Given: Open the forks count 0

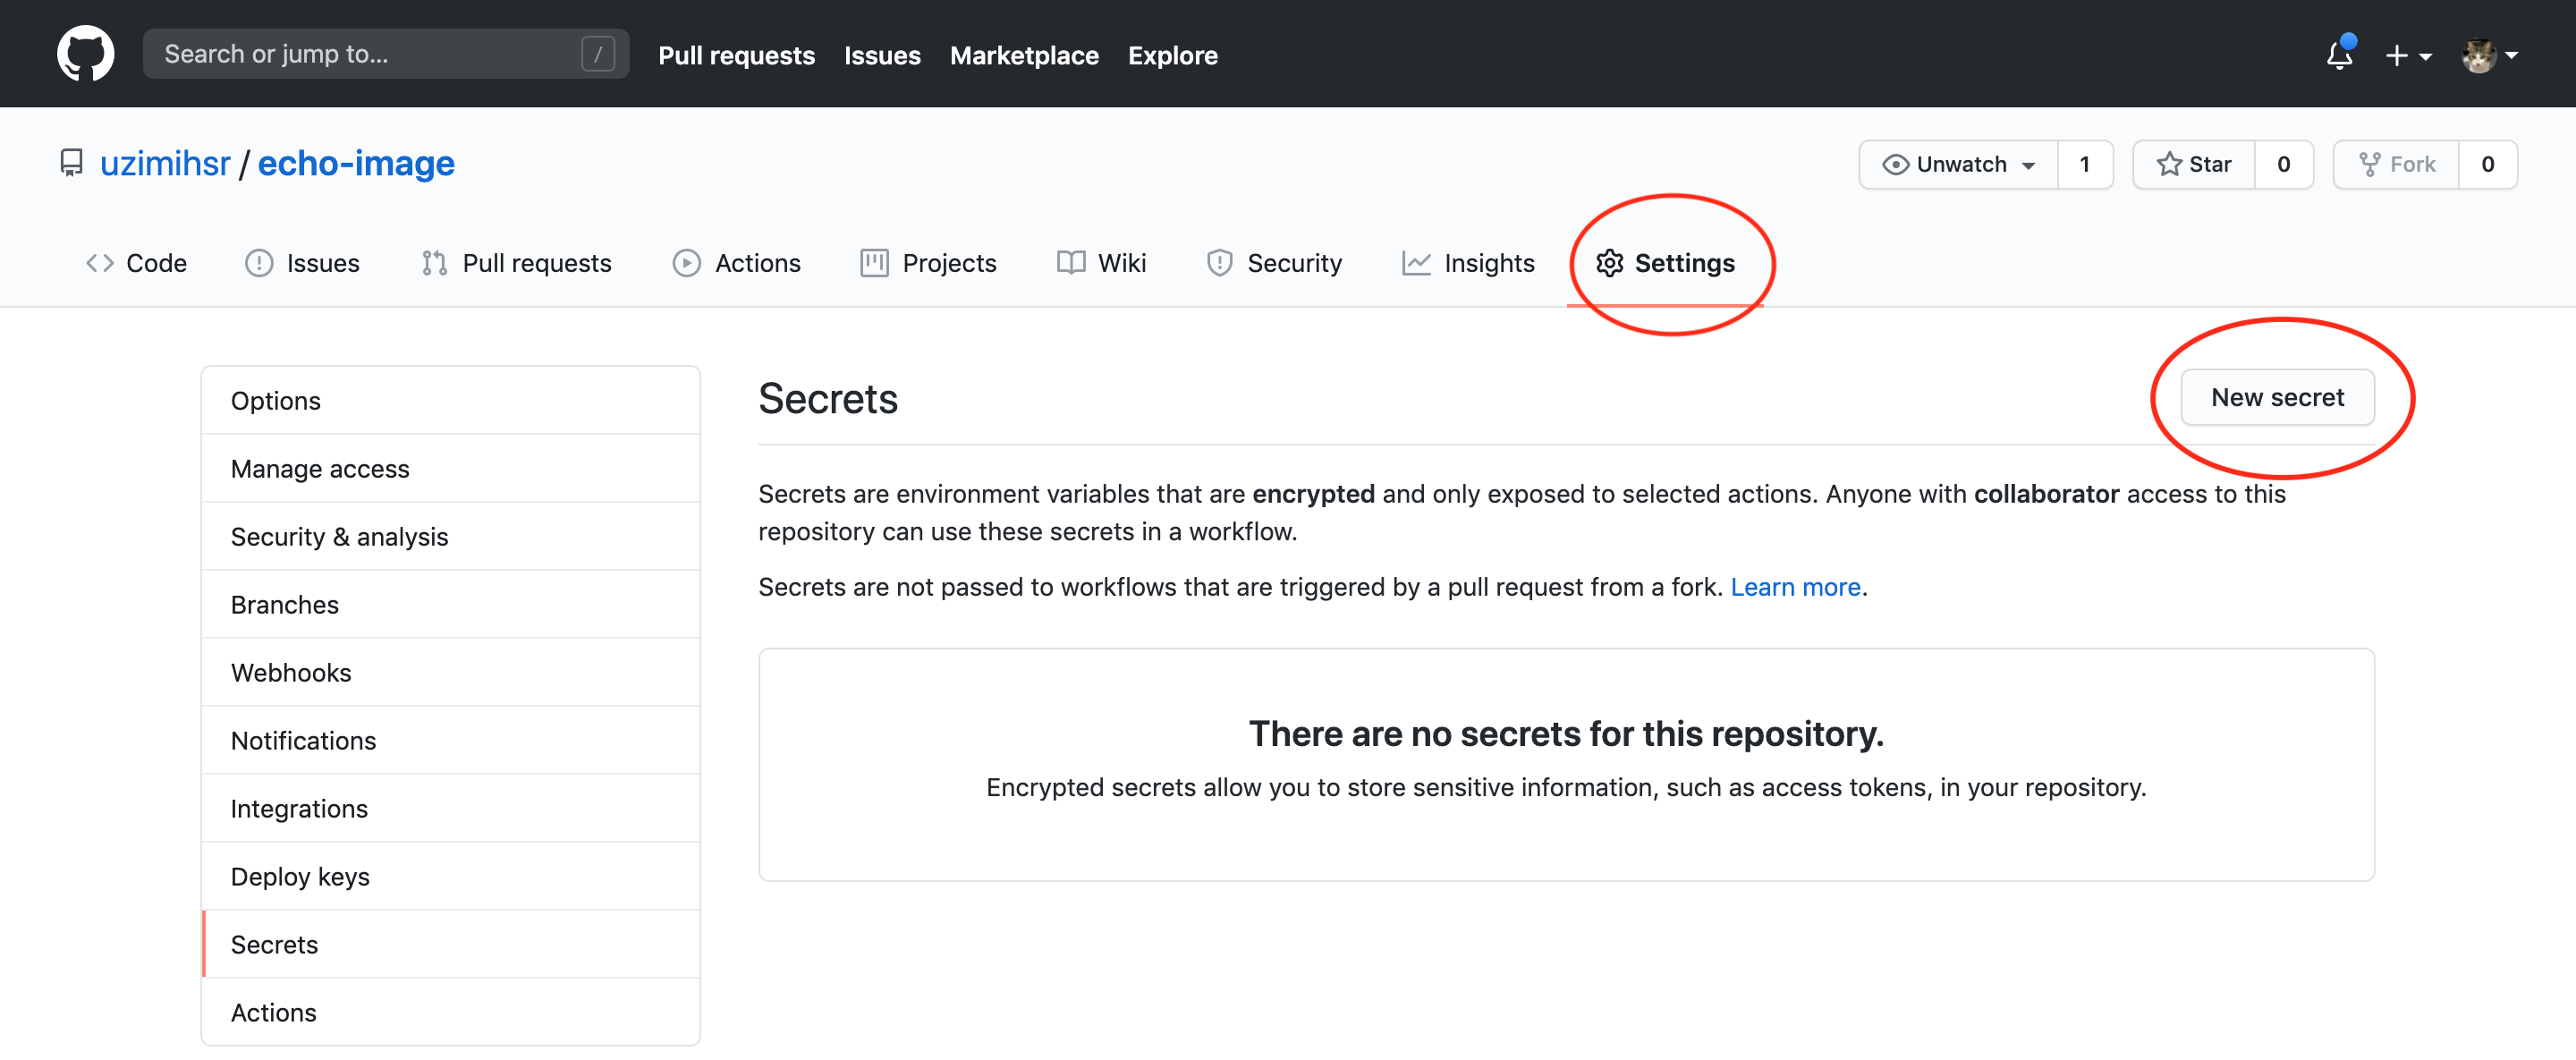Looking at the screenshot, I should coord(2488,164).
